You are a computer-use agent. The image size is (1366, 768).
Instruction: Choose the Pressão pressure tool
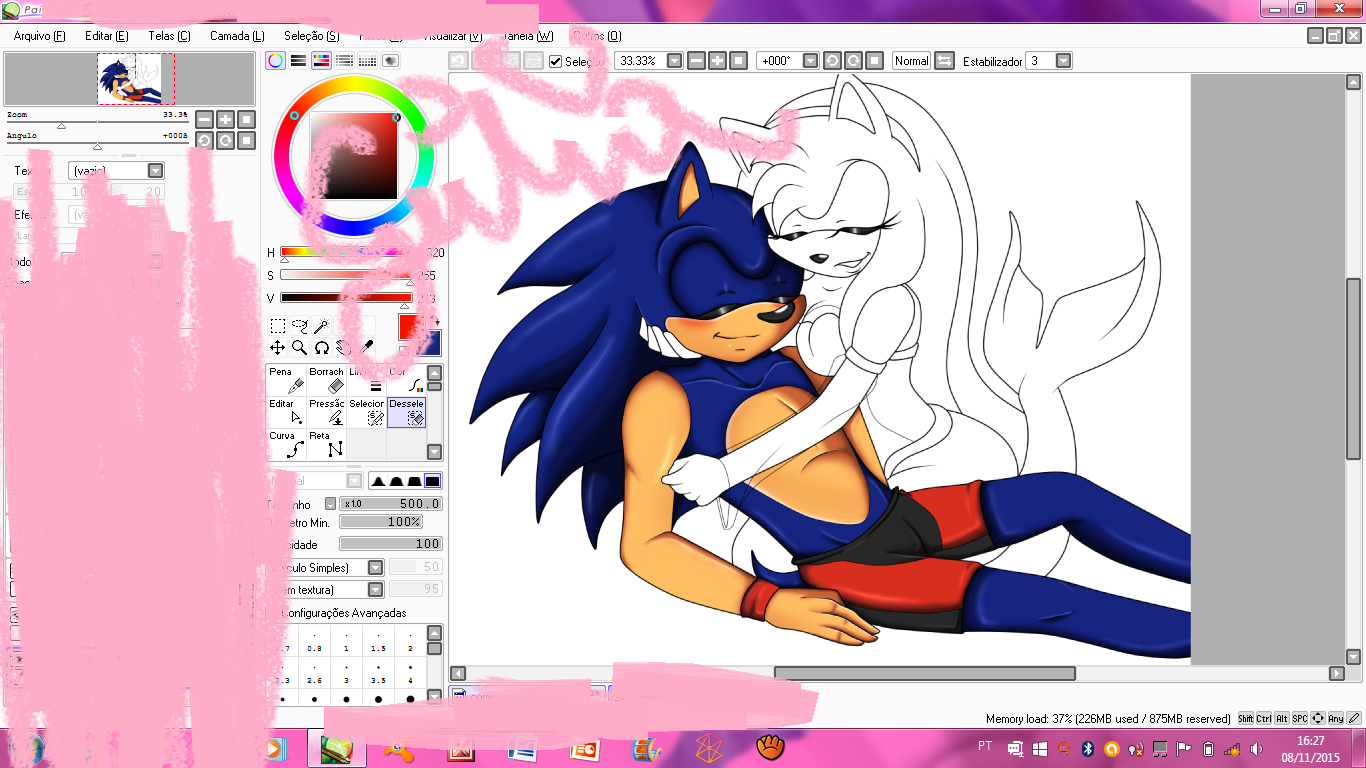[326, 412]
